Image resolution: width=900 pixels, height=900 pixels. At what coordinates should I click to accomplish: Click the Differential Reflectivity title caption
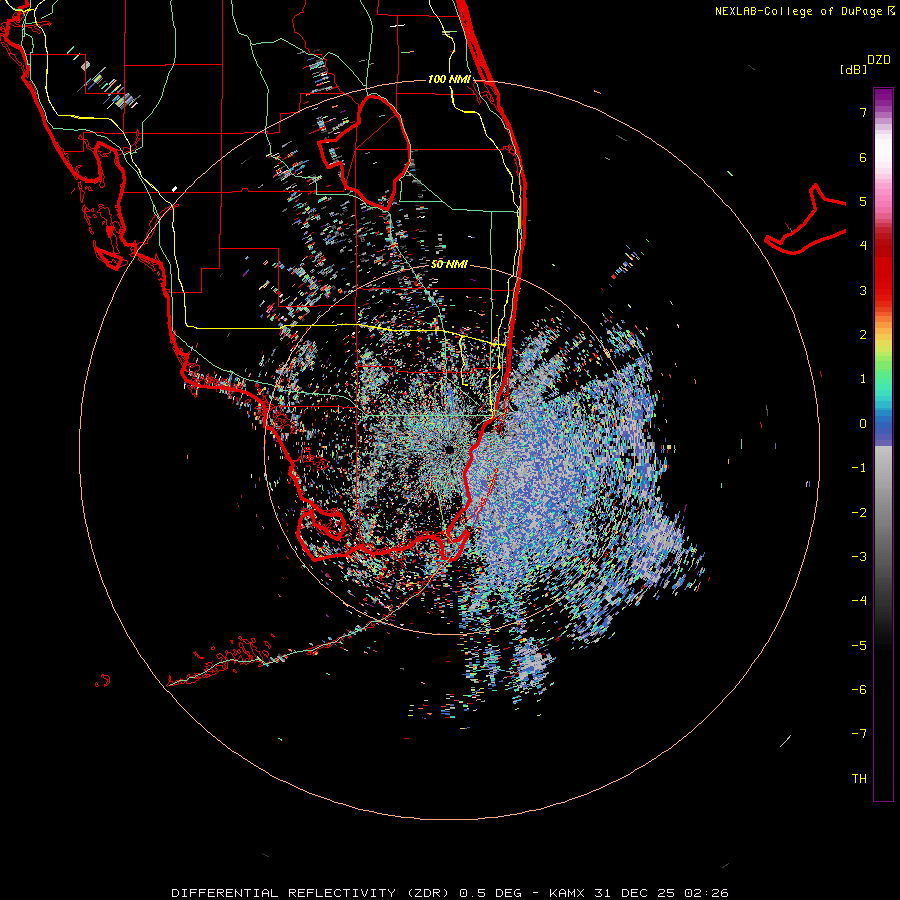(450, 893)
